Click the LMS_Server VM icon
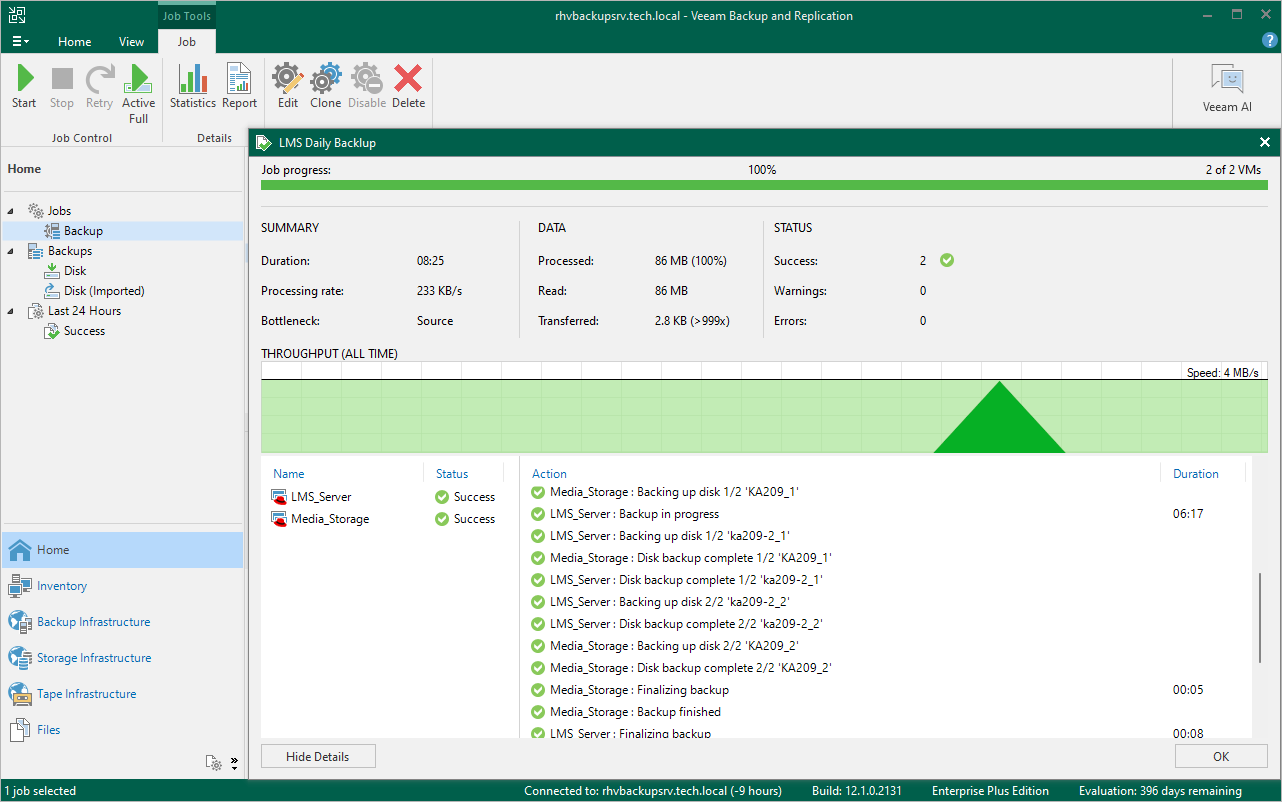 coord(279,497)
